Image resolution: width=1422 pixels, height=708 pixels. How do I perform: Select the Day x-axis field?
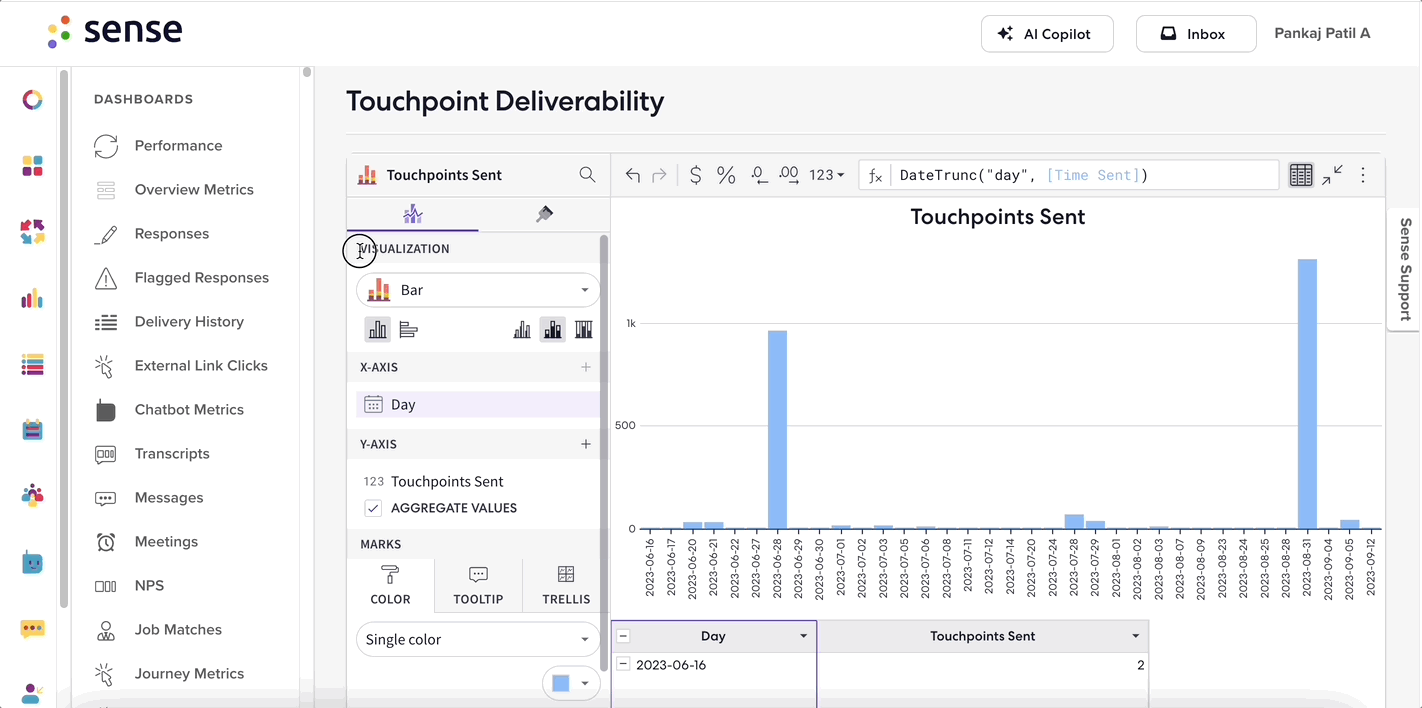(478, 404)
